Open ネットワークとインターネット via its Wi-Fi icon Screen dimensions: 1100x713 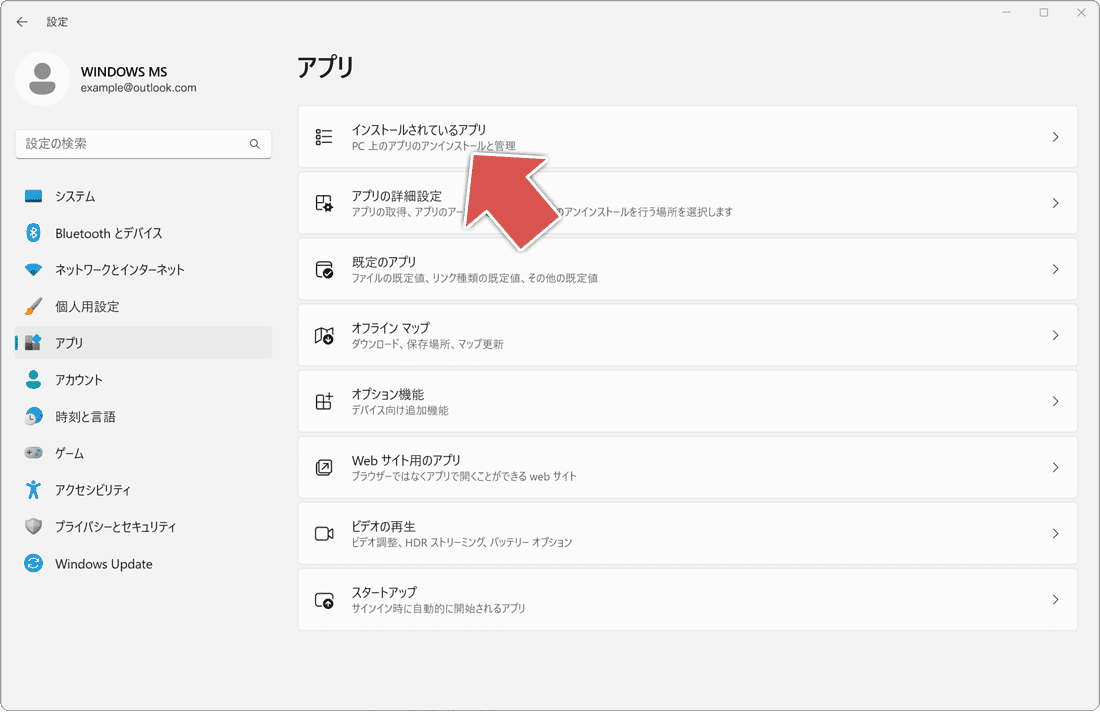click(33, 269)
